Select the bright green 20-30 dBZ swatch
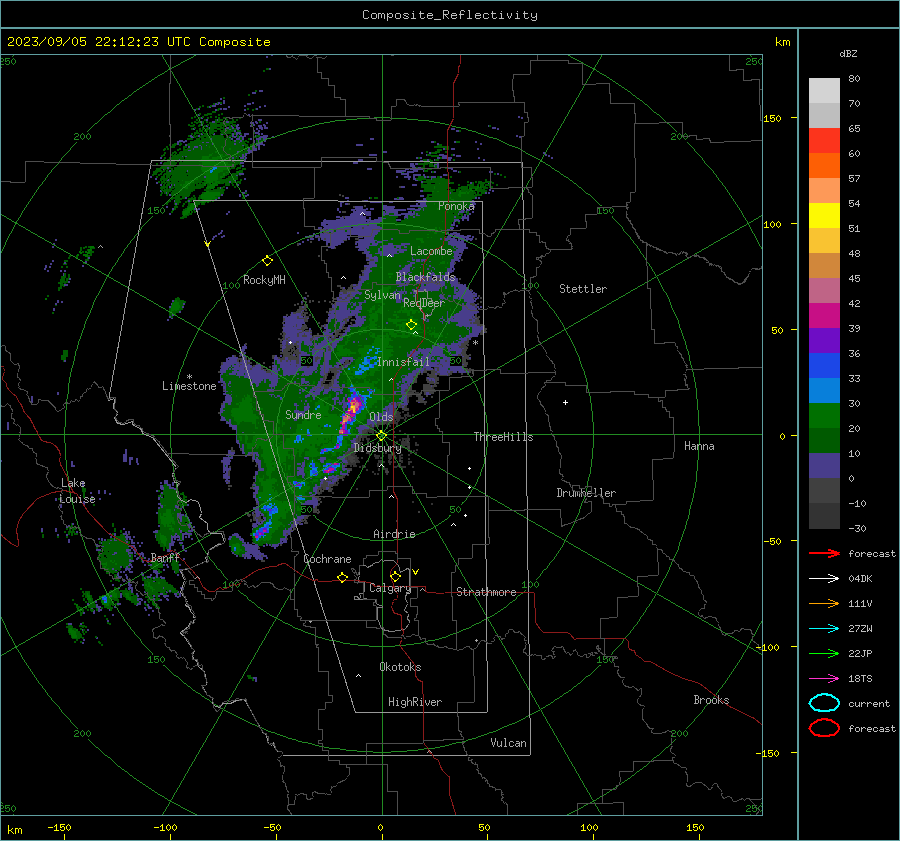Viewport: 900px width, 841px height. 824,416
